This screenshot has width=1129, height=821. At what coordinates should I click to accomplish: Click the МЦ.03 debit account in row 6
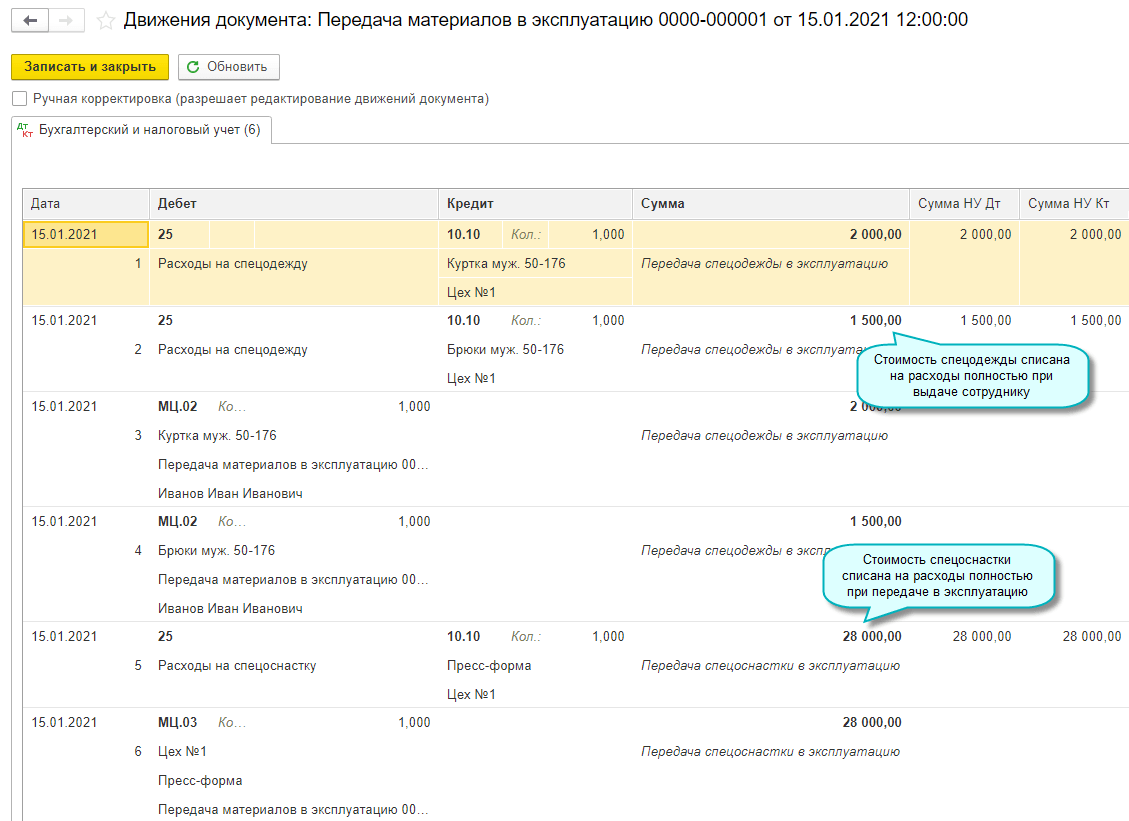pyautogui.click(x=178, y=723)
